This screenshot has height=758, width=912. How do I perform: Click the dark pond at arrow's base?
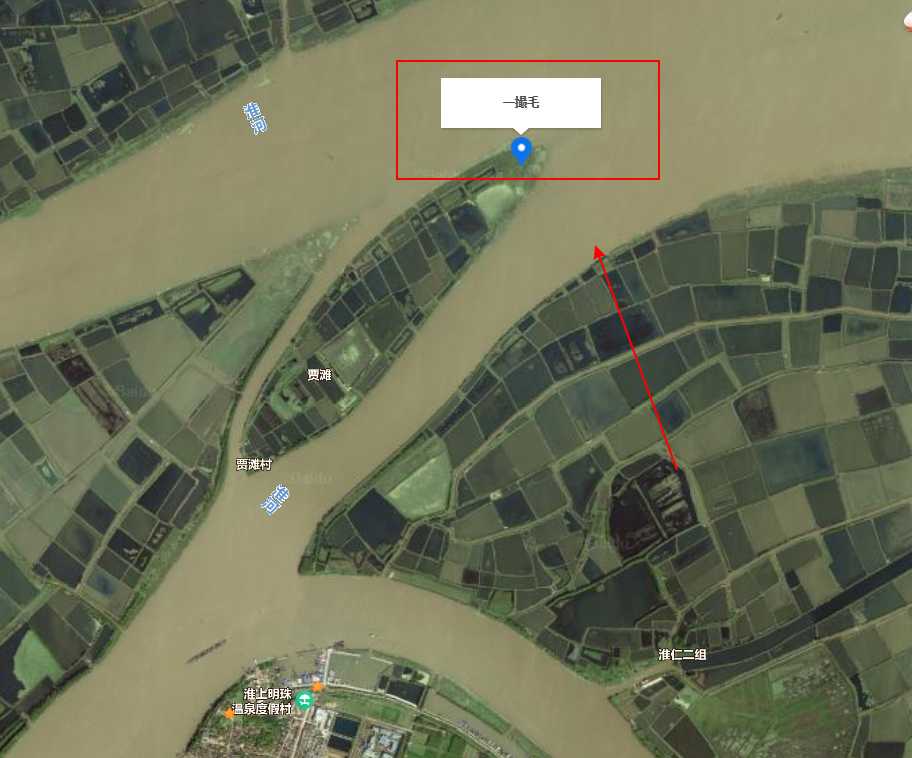pos(649,506)
